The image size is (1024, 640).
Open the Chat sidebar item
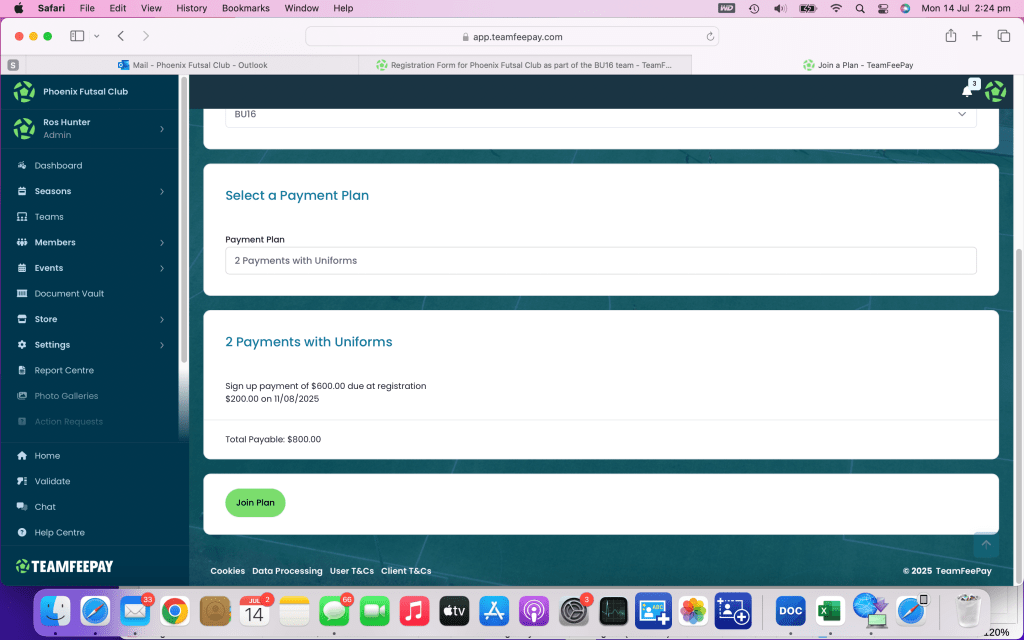[x=45, y=507]
